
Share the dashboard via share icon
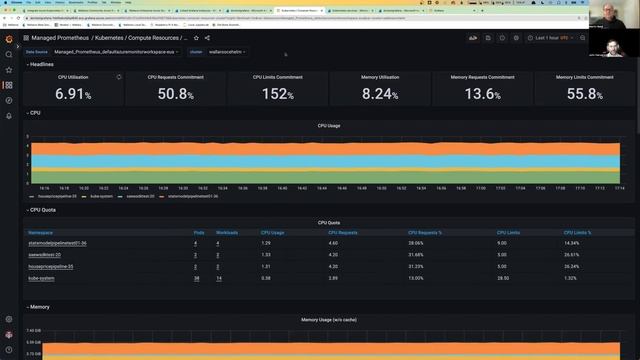[207, 38]
